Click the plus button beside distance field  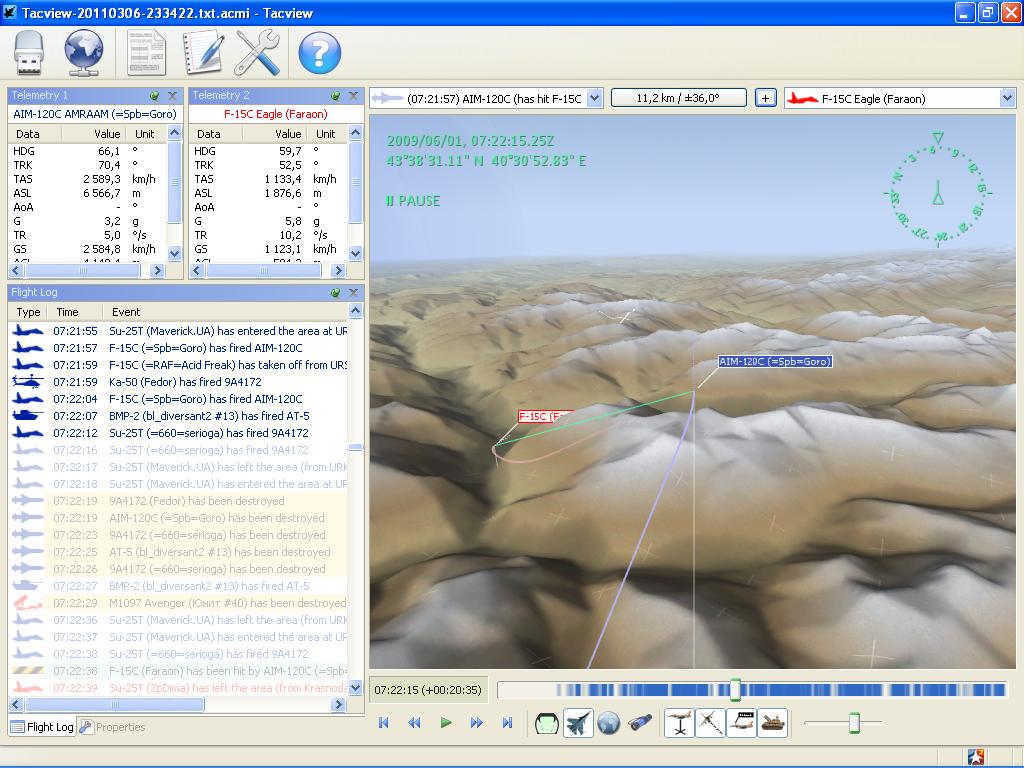pos(765,99)
